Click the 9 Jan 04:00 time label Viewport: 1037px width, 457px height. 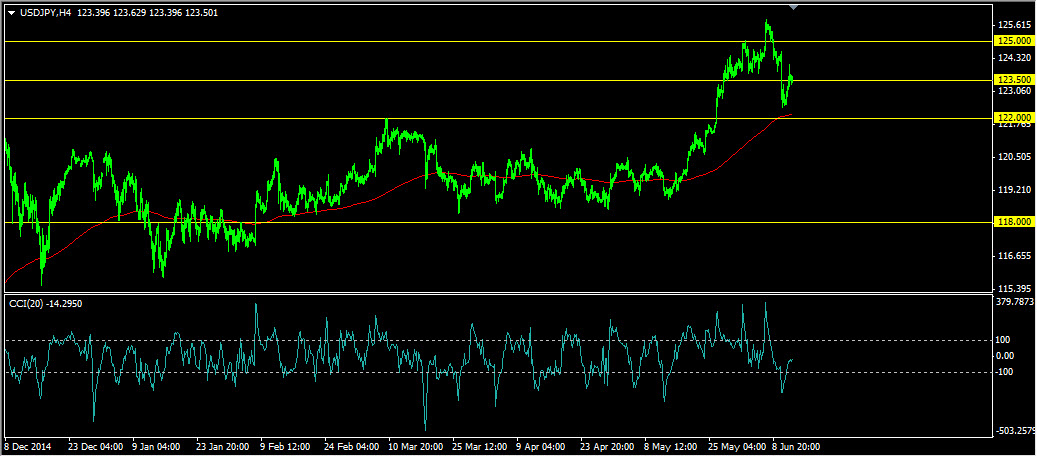click(x=156, y=446)
